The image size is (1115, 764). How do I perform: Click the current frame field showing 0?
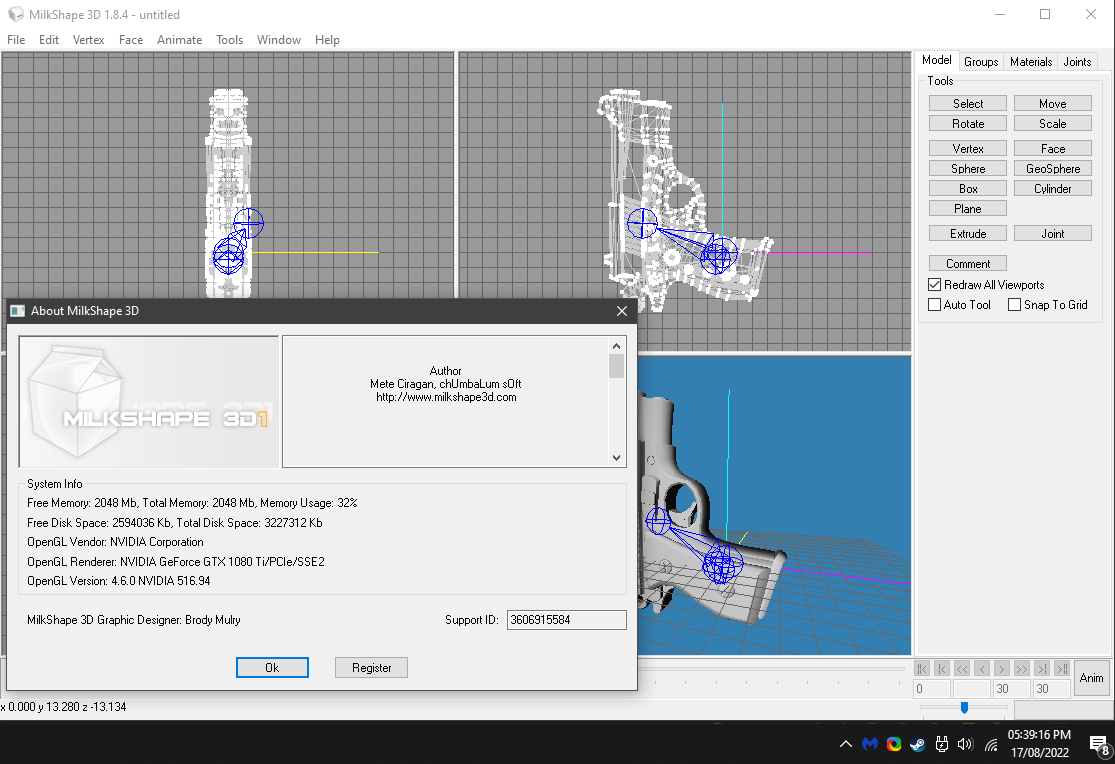pyautogui.click(x=932, y=689)
